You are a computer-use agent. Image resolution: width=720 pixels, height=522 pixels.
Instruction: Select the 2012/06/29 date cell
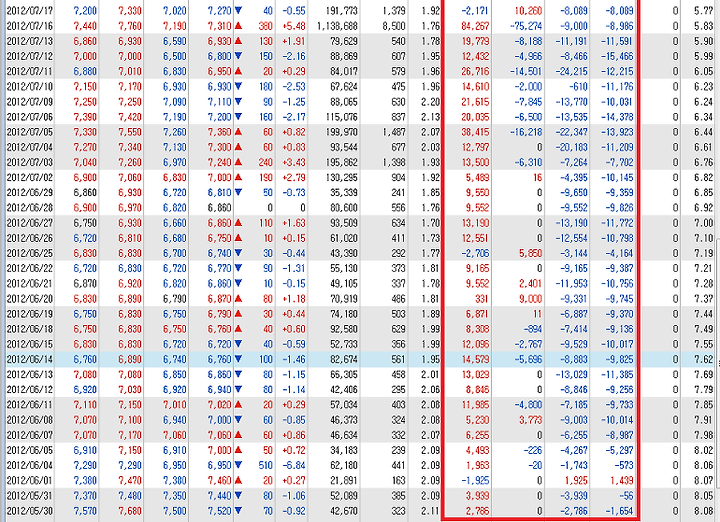(x=30, y=192)
